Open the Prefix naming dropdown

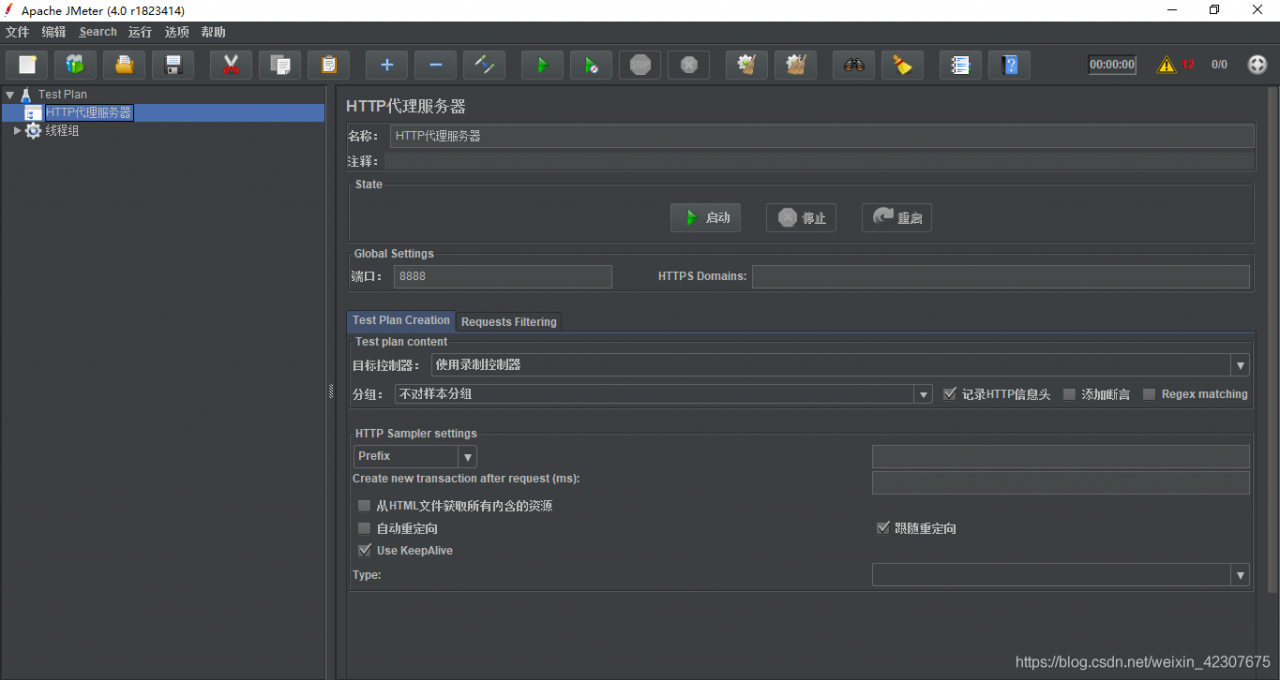(x=467, y=456)
